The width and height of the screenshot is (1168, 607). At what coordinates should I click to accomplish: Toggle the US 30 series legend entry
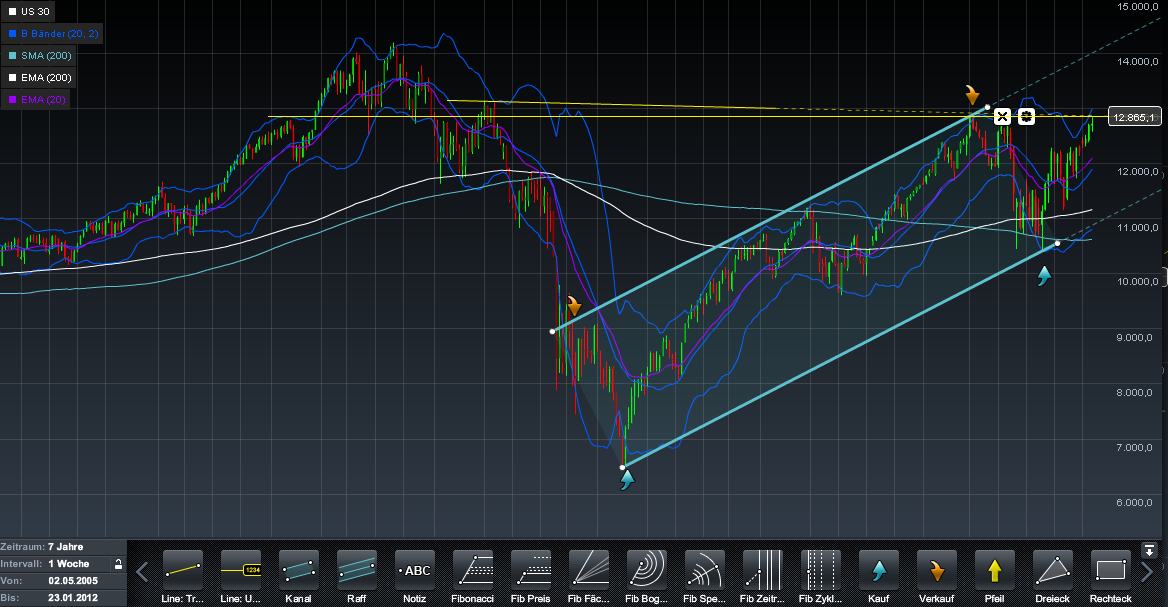tap(28, 11)
